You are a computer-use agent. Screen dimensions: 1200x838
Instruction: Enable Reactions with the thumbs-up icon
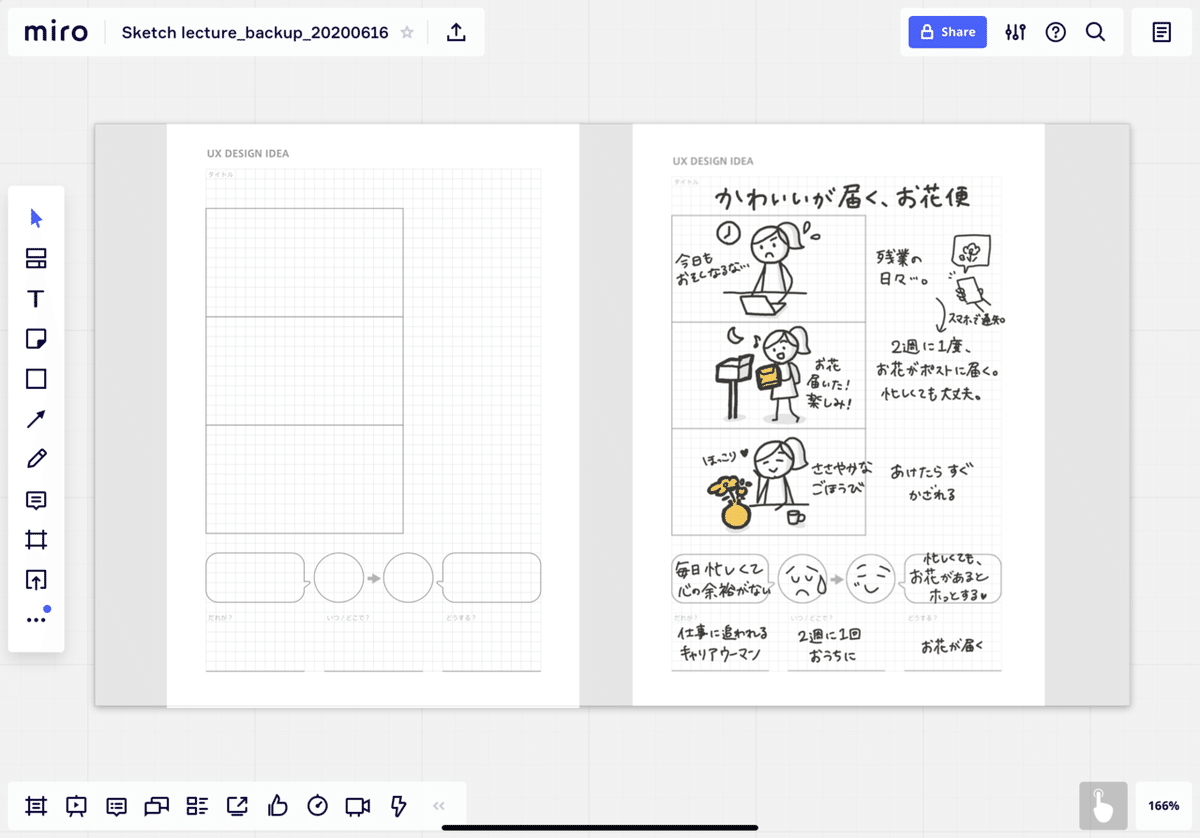pos(277,806)
